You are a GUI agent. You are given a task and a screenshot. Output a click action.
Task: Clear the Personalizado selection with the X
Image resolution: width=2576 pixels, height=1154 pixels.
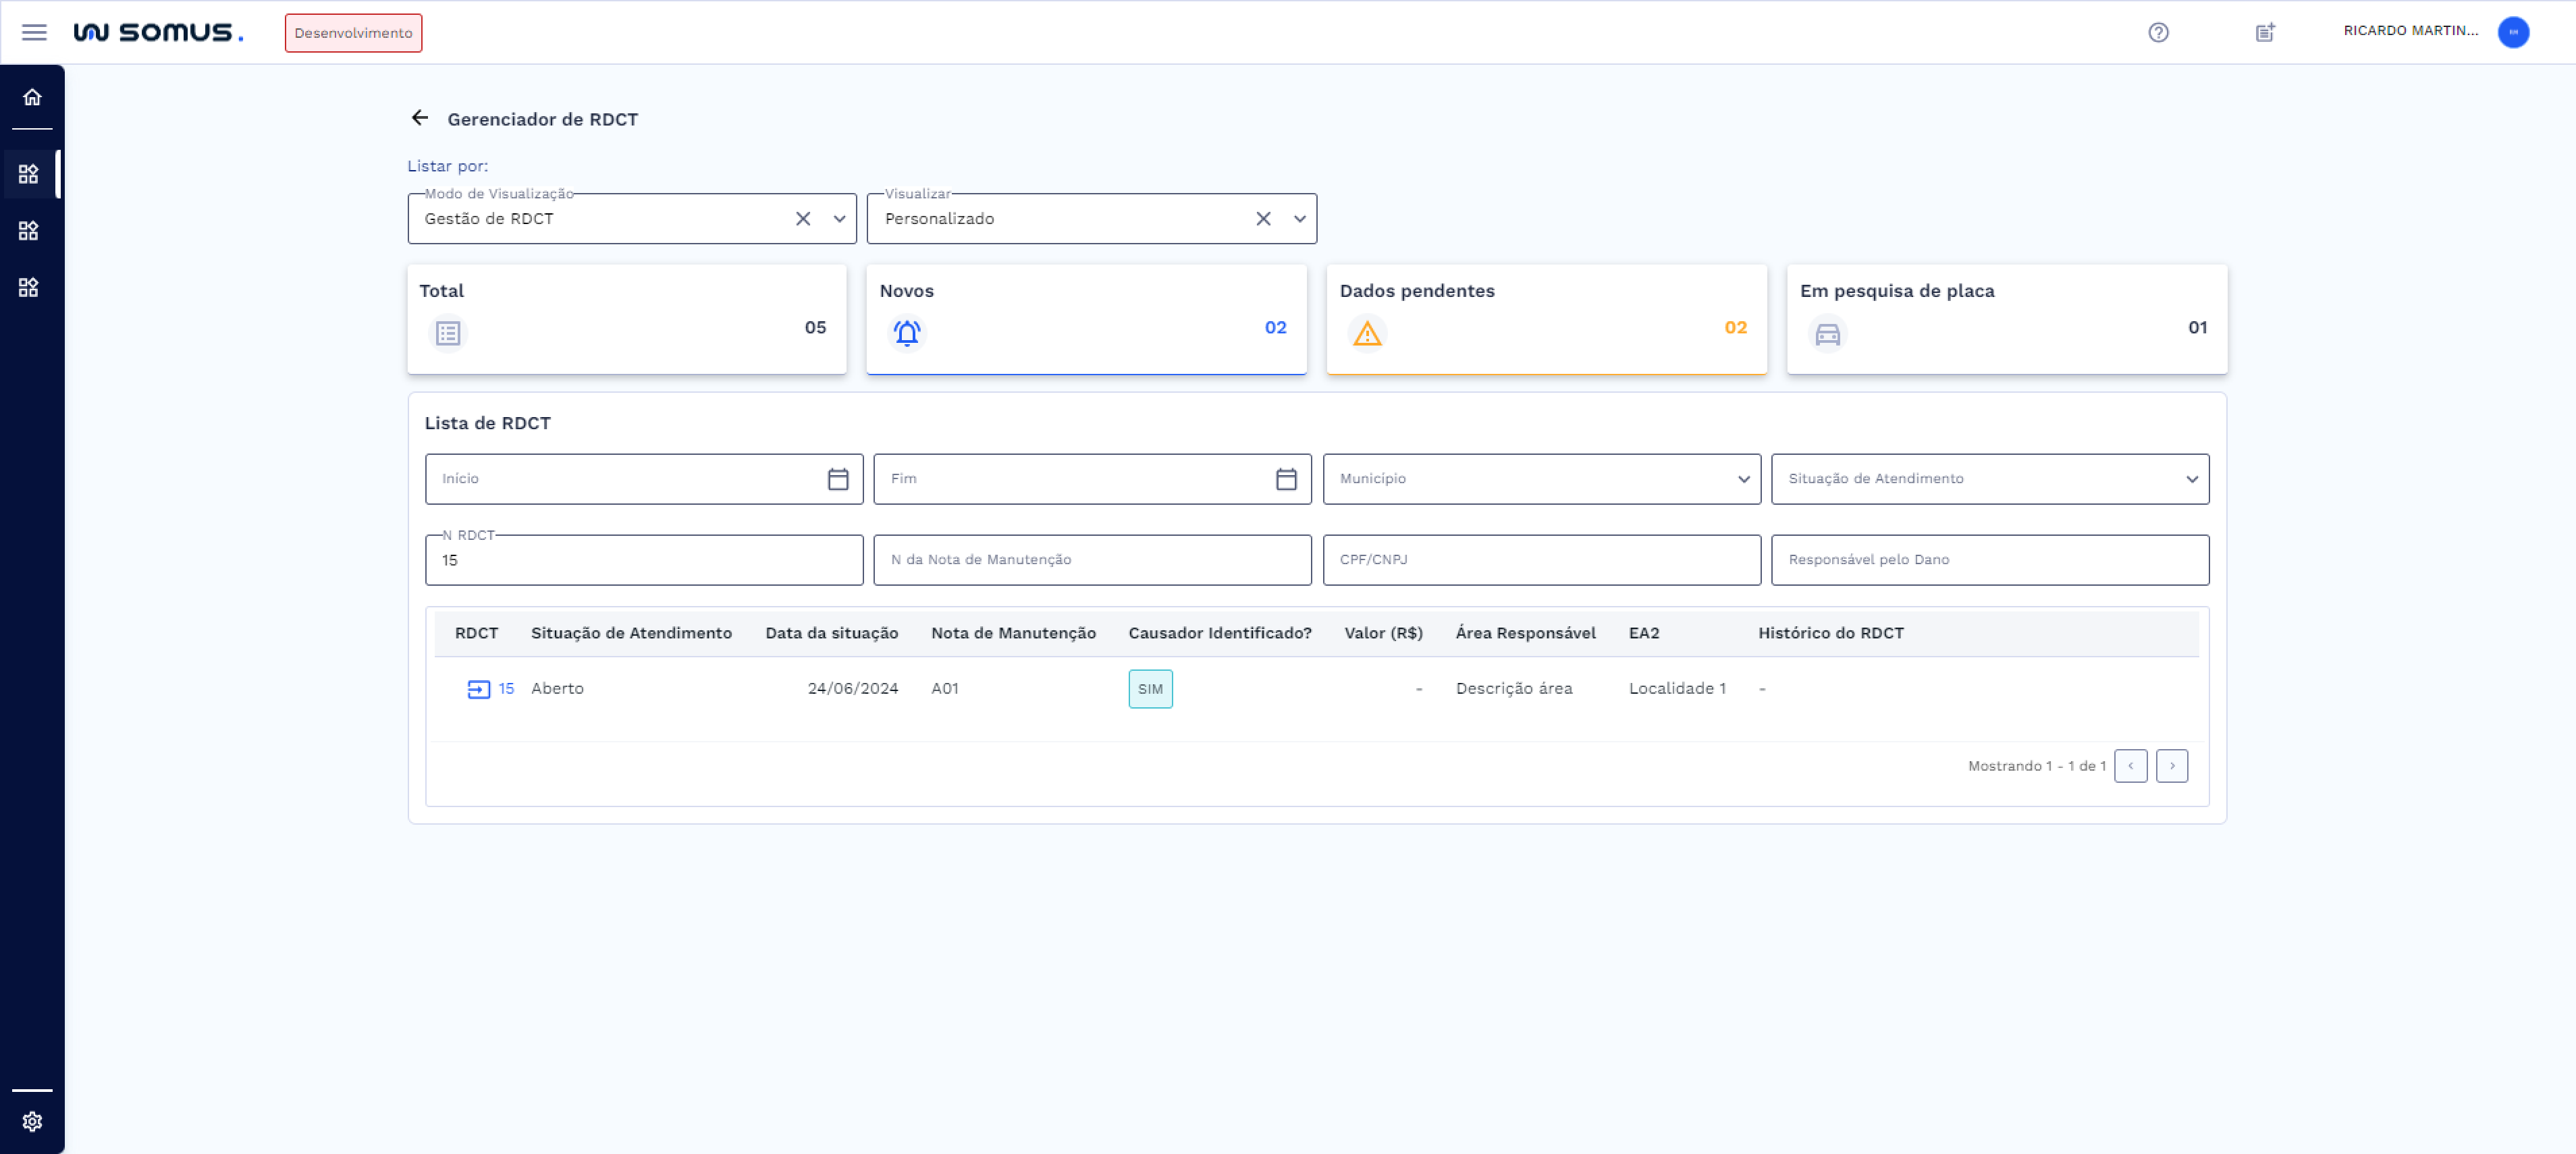pyautogui.click(x=1262, y=218)
